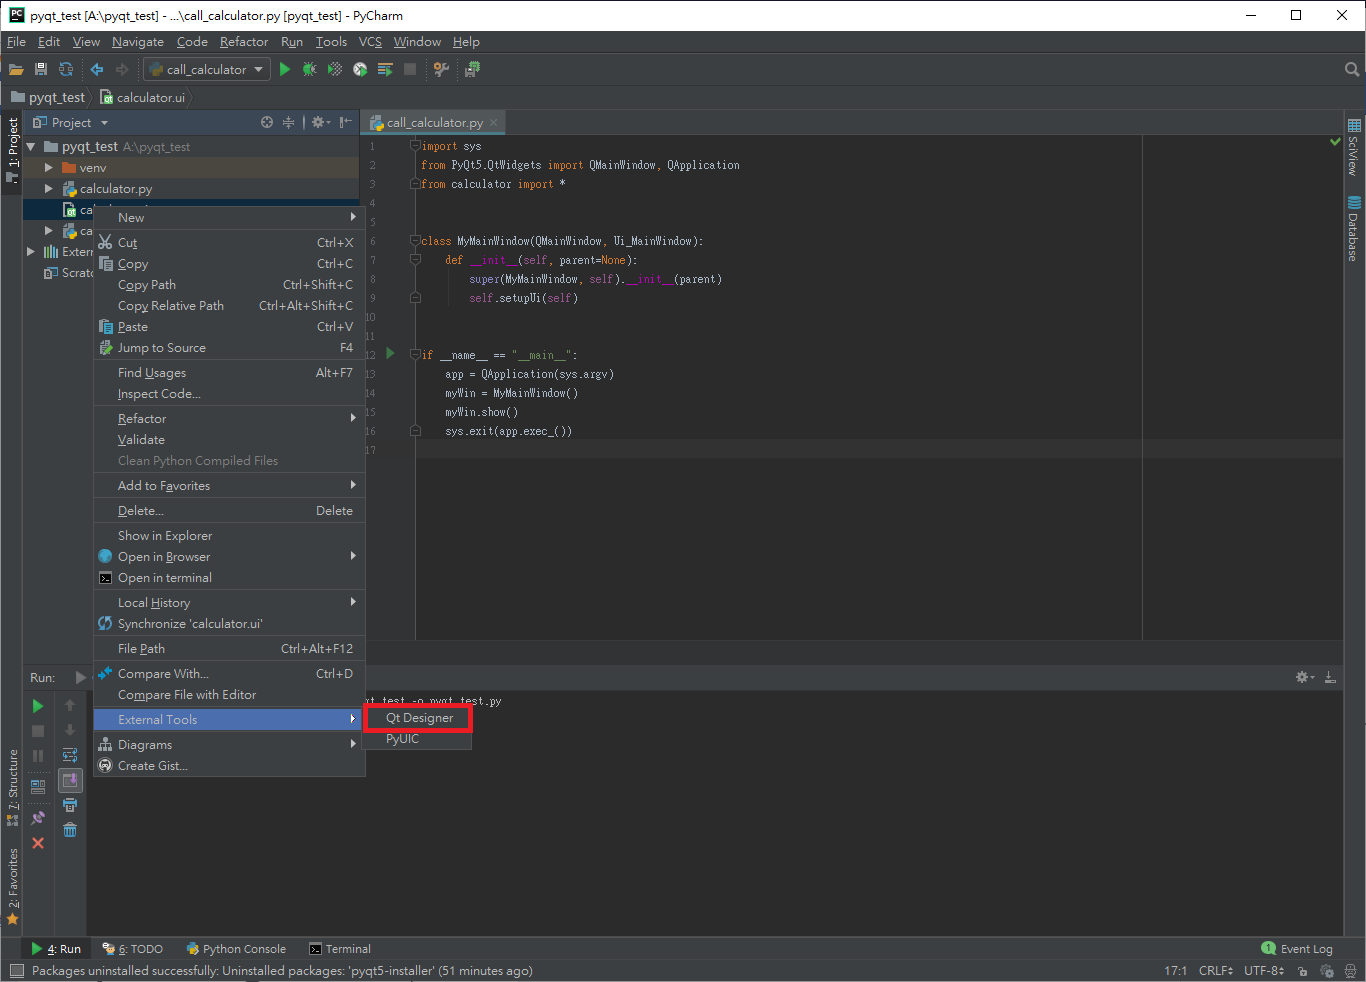Start debugging with the bug icon
This screenshot has height=982, width=1366.
click(310, 69)
